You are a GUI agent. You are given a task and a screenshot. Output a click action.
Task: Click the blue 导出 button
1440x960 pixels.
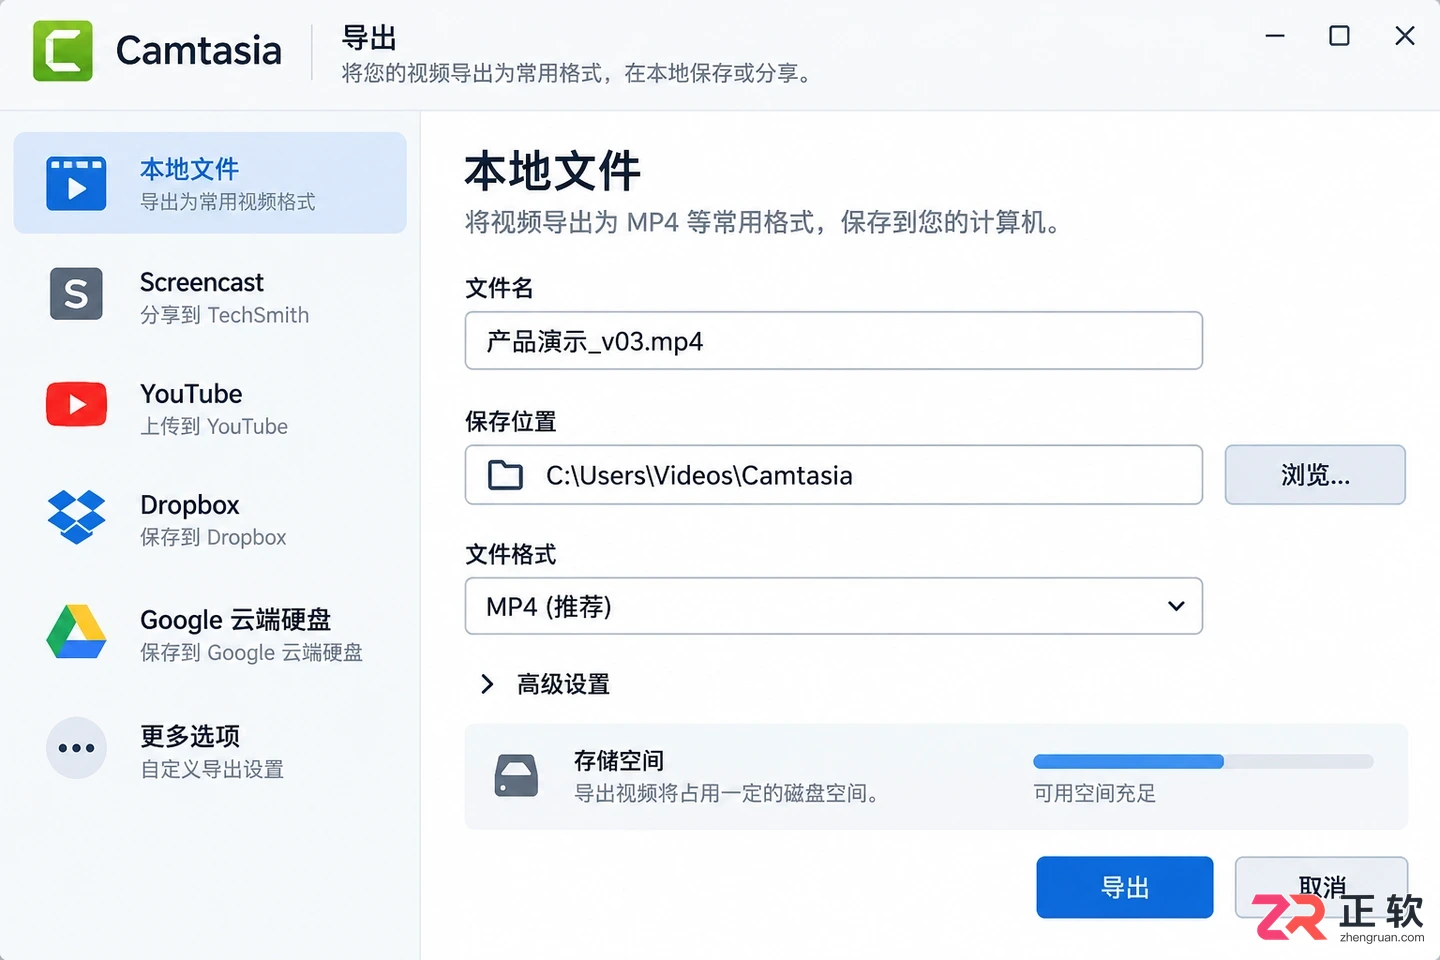(x=1125, y=887)
